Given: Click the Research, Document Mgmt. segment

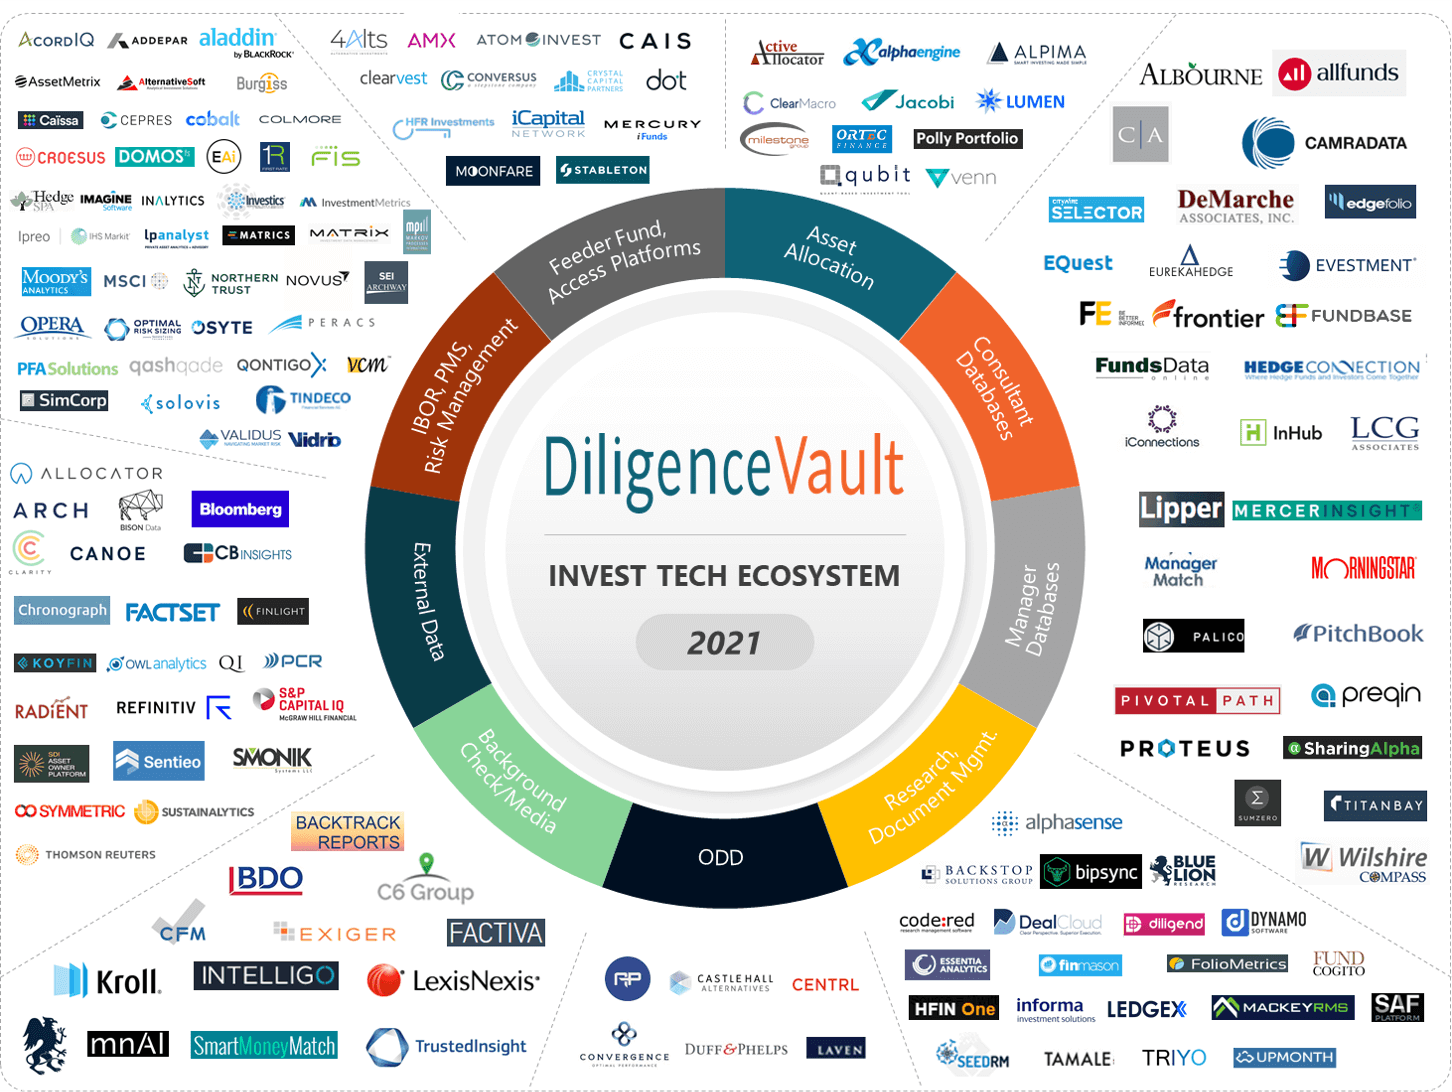Looking at the screenshot, I should [x=933, y=788].
